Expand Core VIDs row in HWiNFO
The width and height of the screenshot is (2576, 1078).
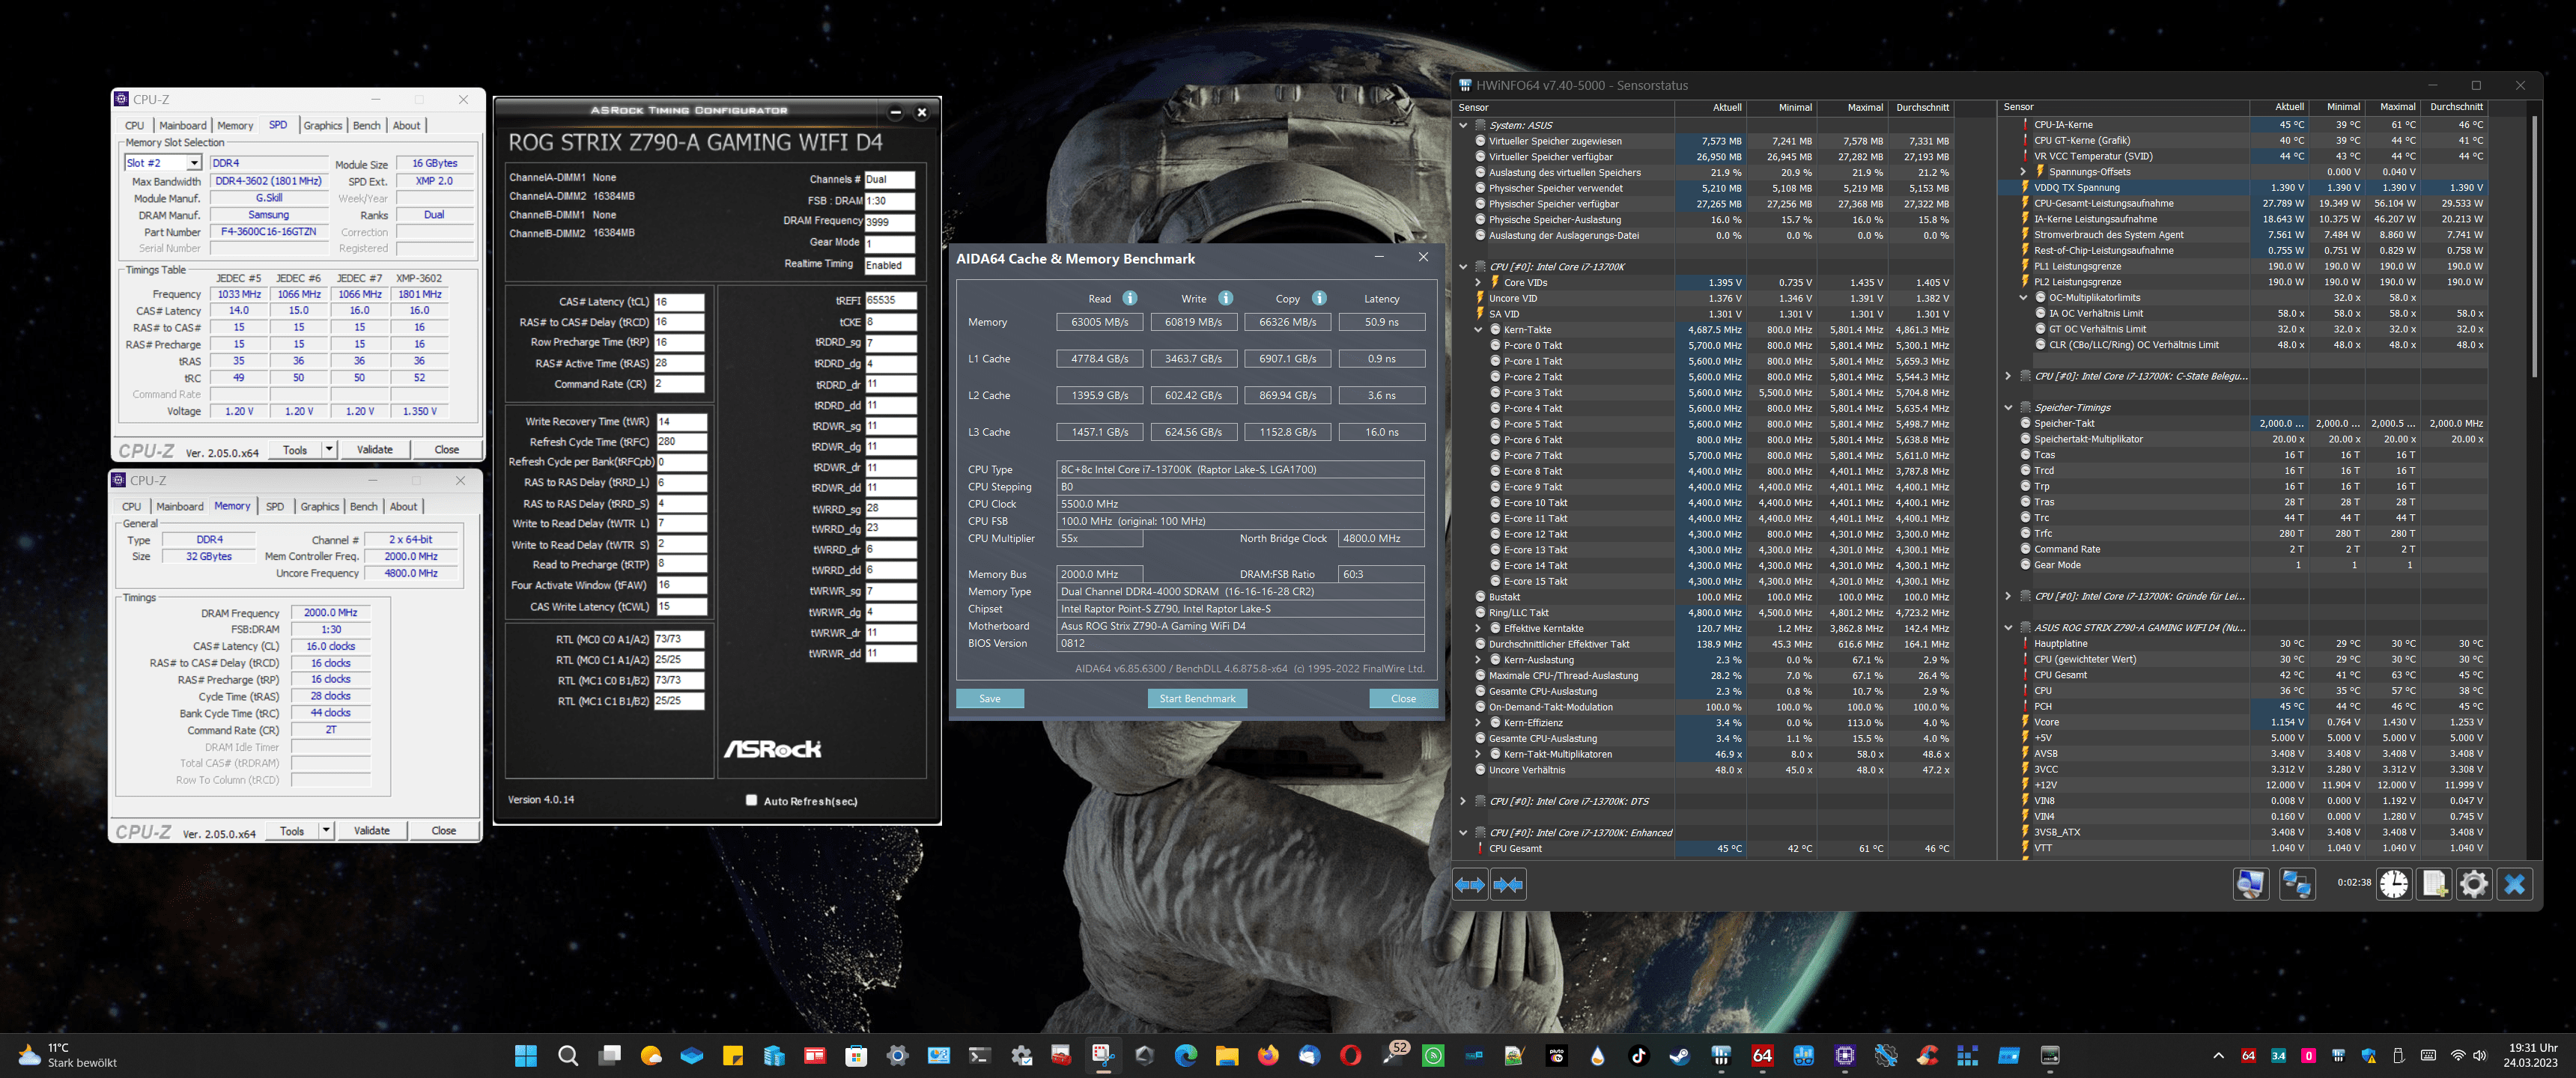[x=1478, y=282]
